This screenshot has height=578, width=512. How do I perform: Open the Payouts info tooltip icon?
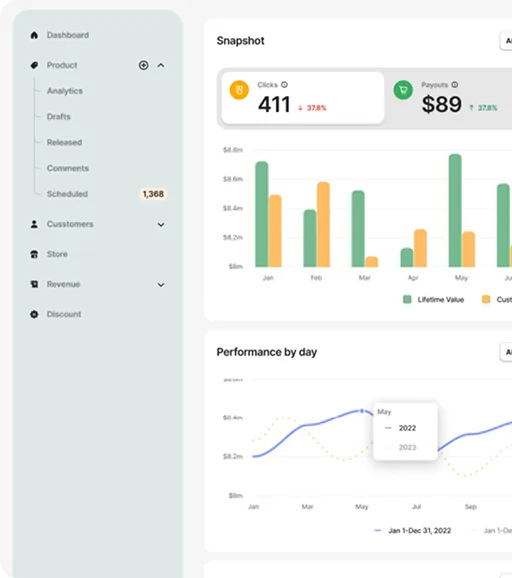(455, 85)
